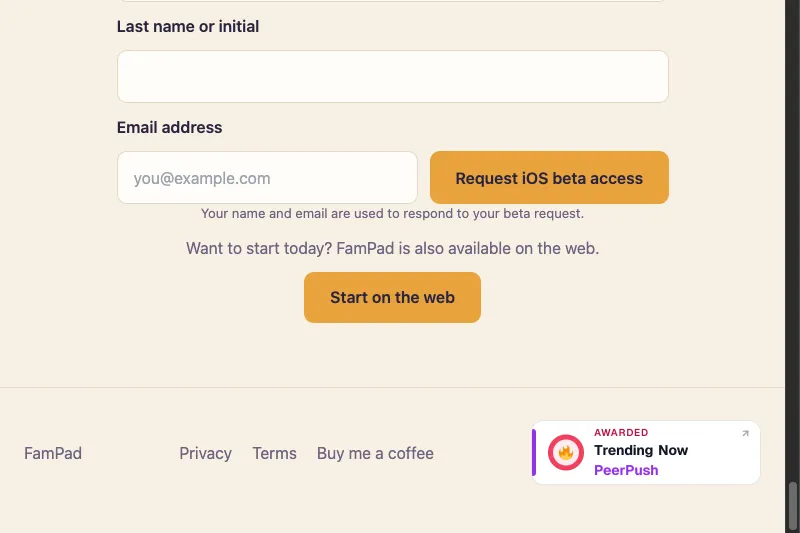
Task: Click the AWARDED label on the badge
Action: click(x=621, y=433)
